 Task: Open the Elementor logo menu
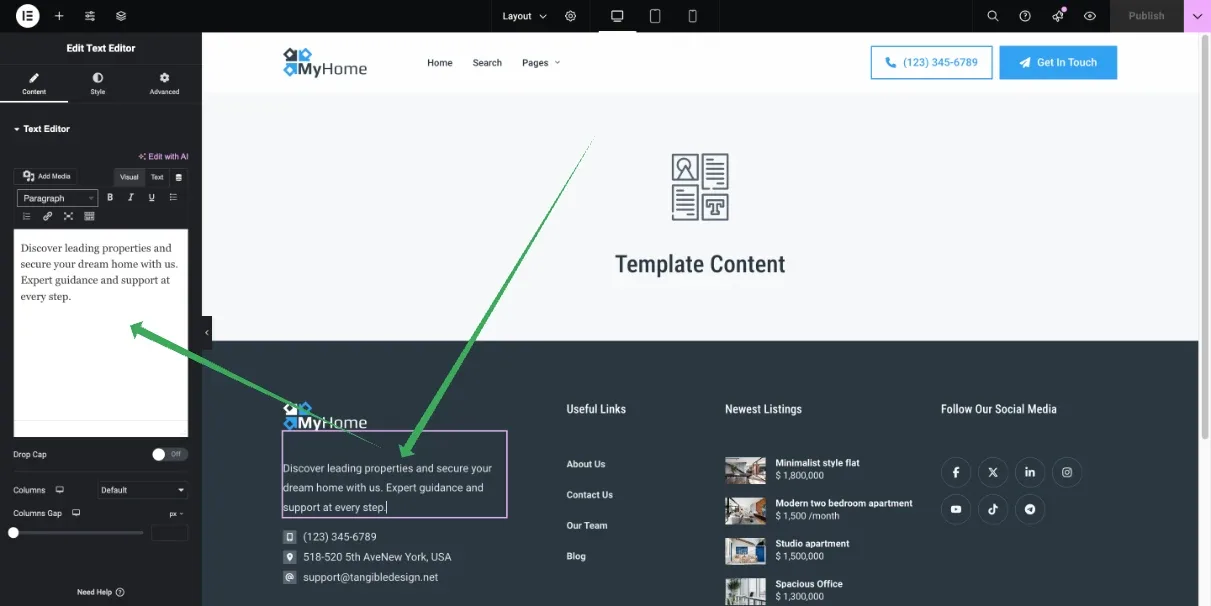28,16
